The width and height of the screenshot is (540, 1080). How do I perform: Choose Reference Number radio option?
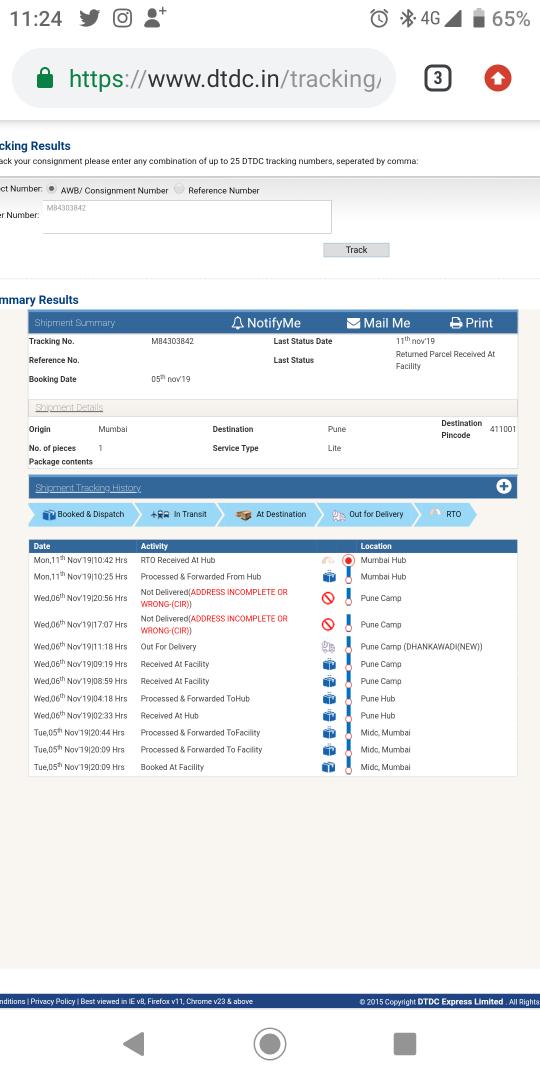click(179, 189)
